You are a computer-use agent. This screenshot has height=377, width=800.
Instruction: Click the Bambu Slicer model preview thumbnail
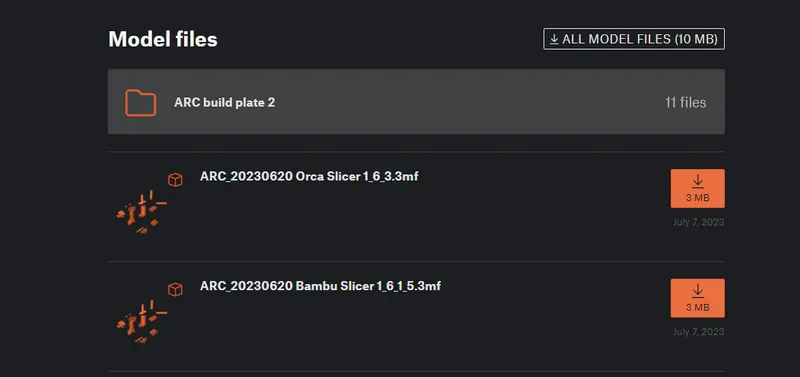(x=141, y=322)
